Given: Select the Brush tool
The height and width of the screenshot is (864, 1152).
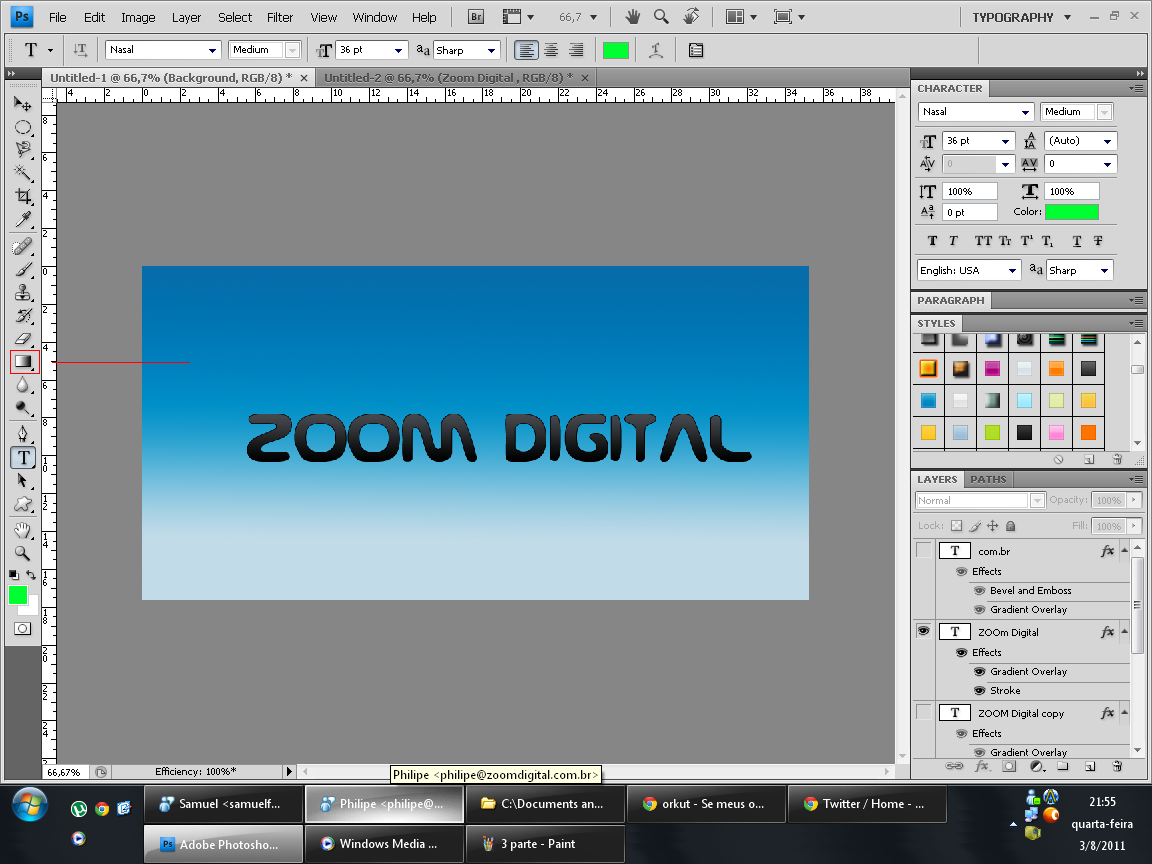Looking at the screenshot, I should pos(23,270).
